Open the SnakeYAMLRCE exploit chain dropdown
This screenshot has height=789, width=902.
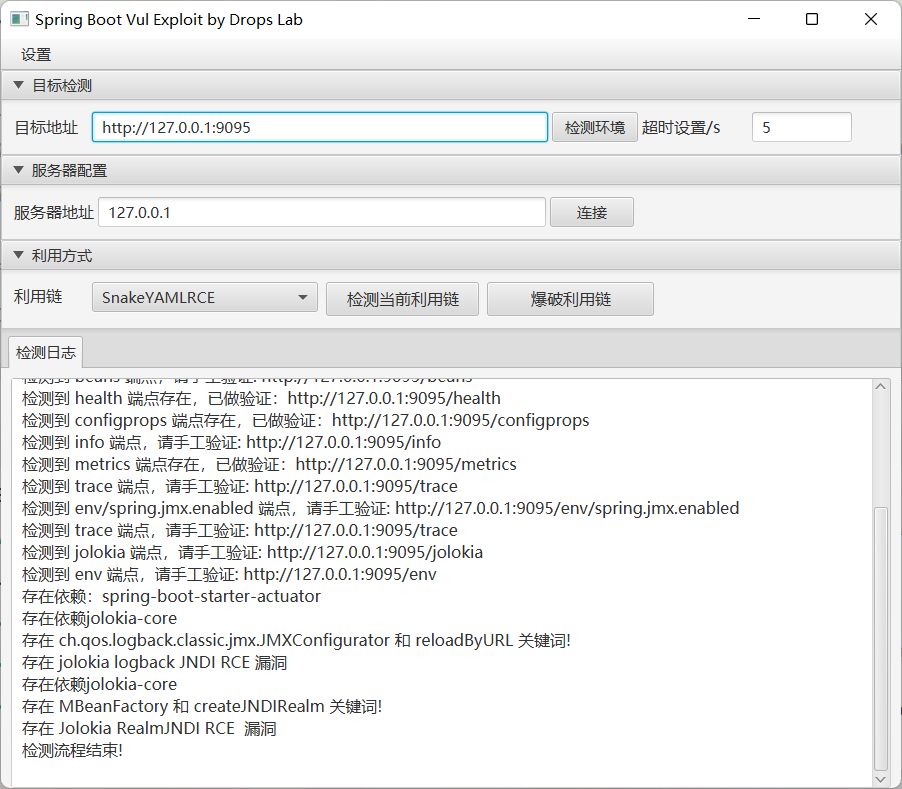point(204,297)
